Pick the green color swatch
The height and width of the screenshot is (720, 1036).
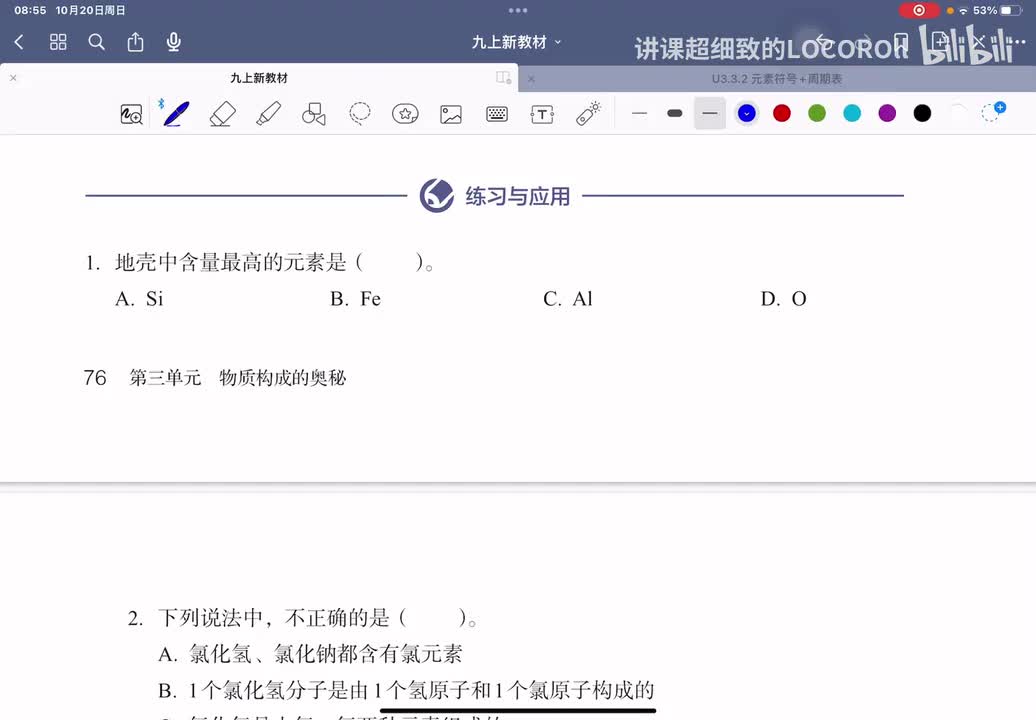point(817,114)
